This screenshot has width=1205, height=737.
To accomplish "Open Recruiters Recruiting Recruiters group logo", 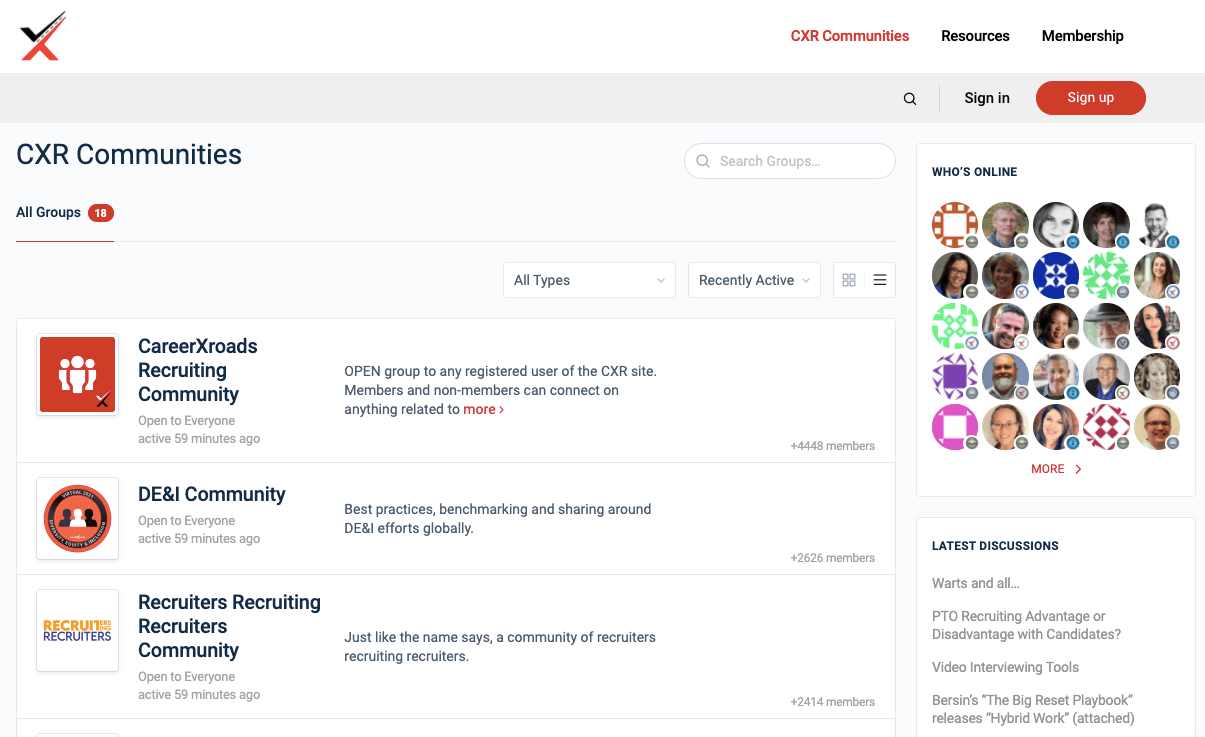I will (78, 630).
